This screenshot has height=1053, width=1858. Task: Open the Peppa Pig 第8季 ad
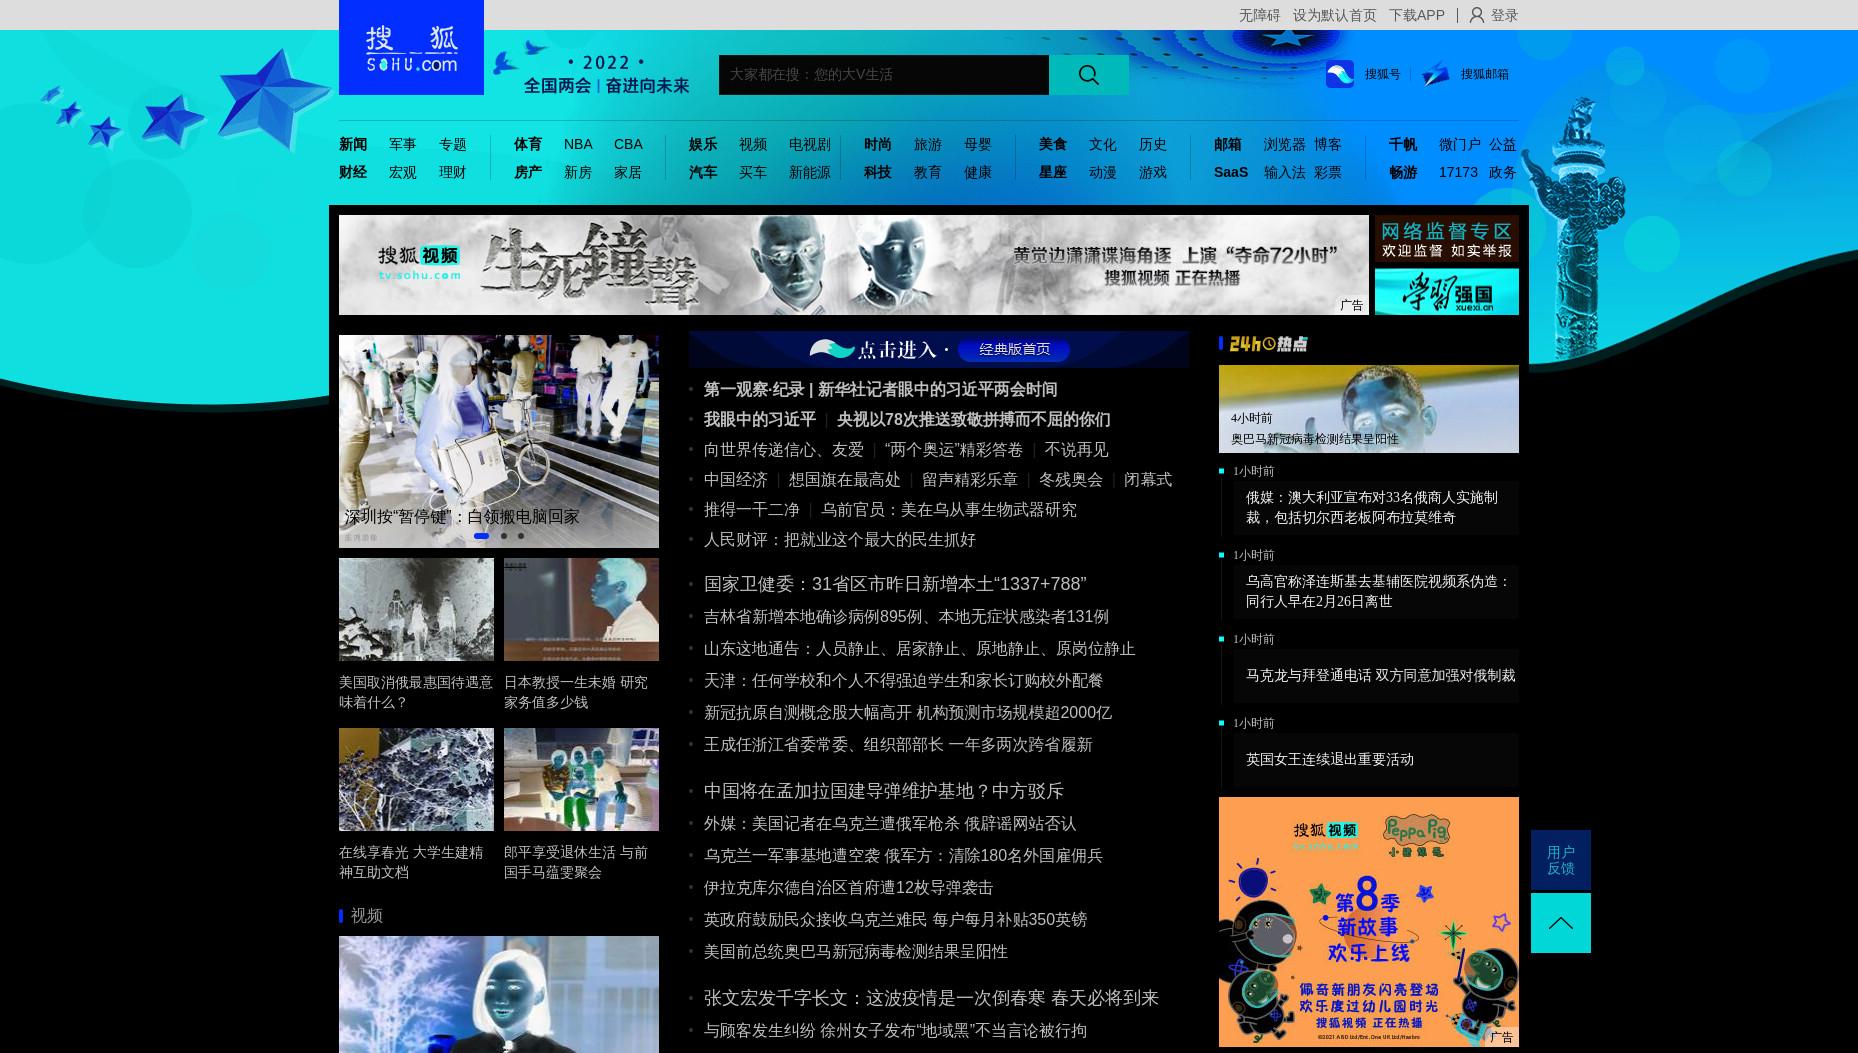1368,922
